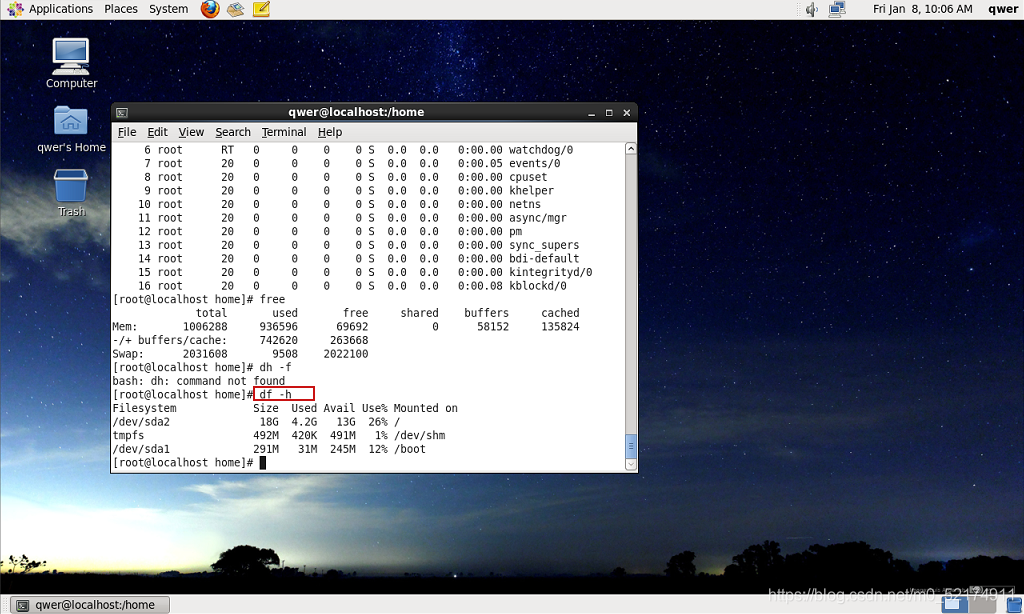Click the terminal title bar text

pos(356,112)
